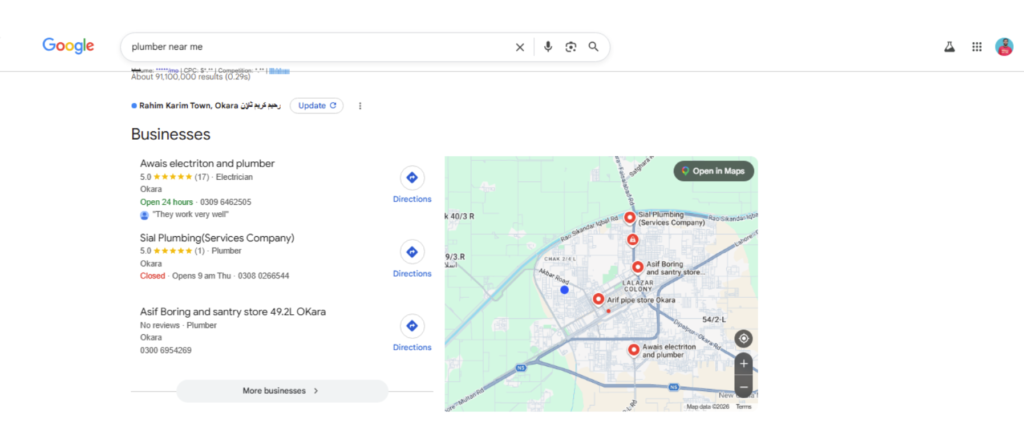Viewport: 1024px width, 425px height.
Task: Click Update location button
Action: (317, 106)
